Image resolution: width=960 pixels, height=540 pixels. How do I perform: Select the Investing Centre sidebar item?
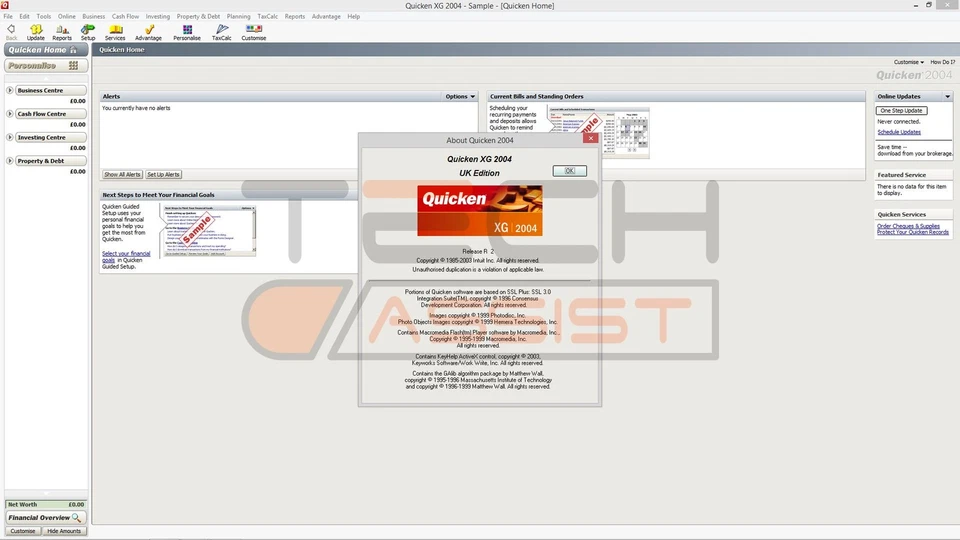point(50,137)
